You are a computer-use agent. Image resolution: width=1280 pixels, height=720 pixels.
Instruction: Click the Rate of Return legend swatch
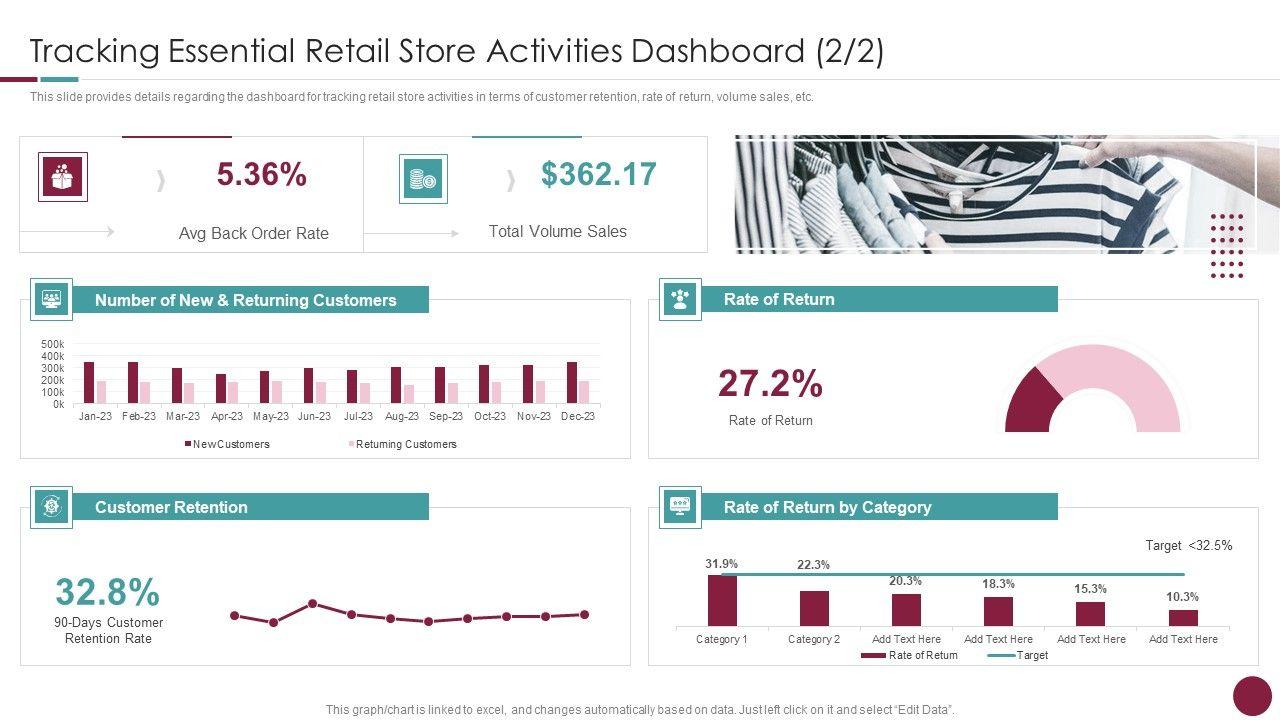pos(873,656)
